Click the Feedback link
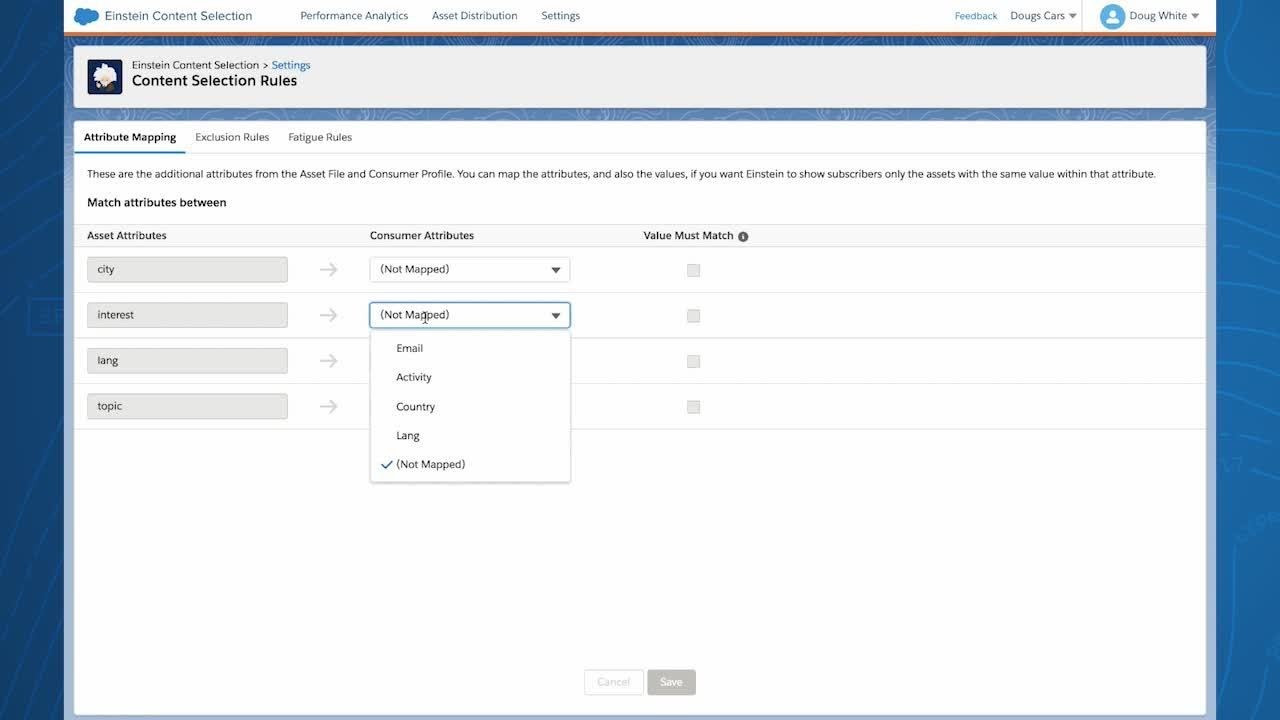 click(976, 16)
